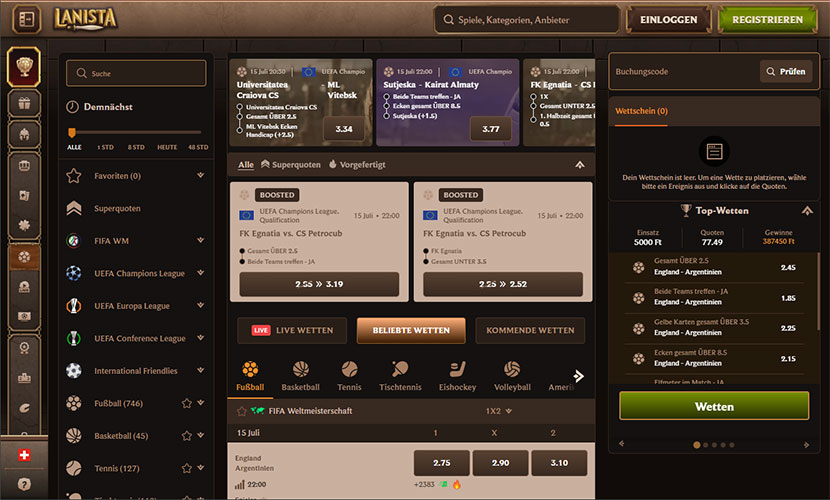Star Fußball (746) as favorite
The width and height of the screenshot is (830, 500).
point(186,403)
